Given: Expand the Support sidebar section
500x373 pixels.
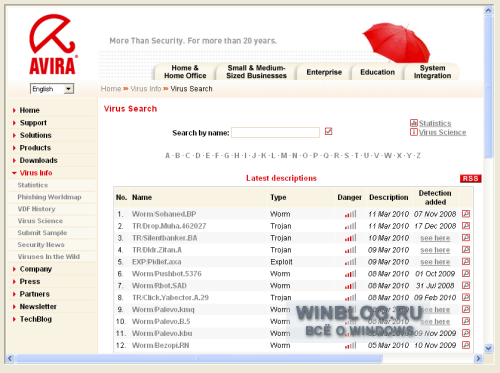Looking at the screenshot, I should [x=14, y=123].
